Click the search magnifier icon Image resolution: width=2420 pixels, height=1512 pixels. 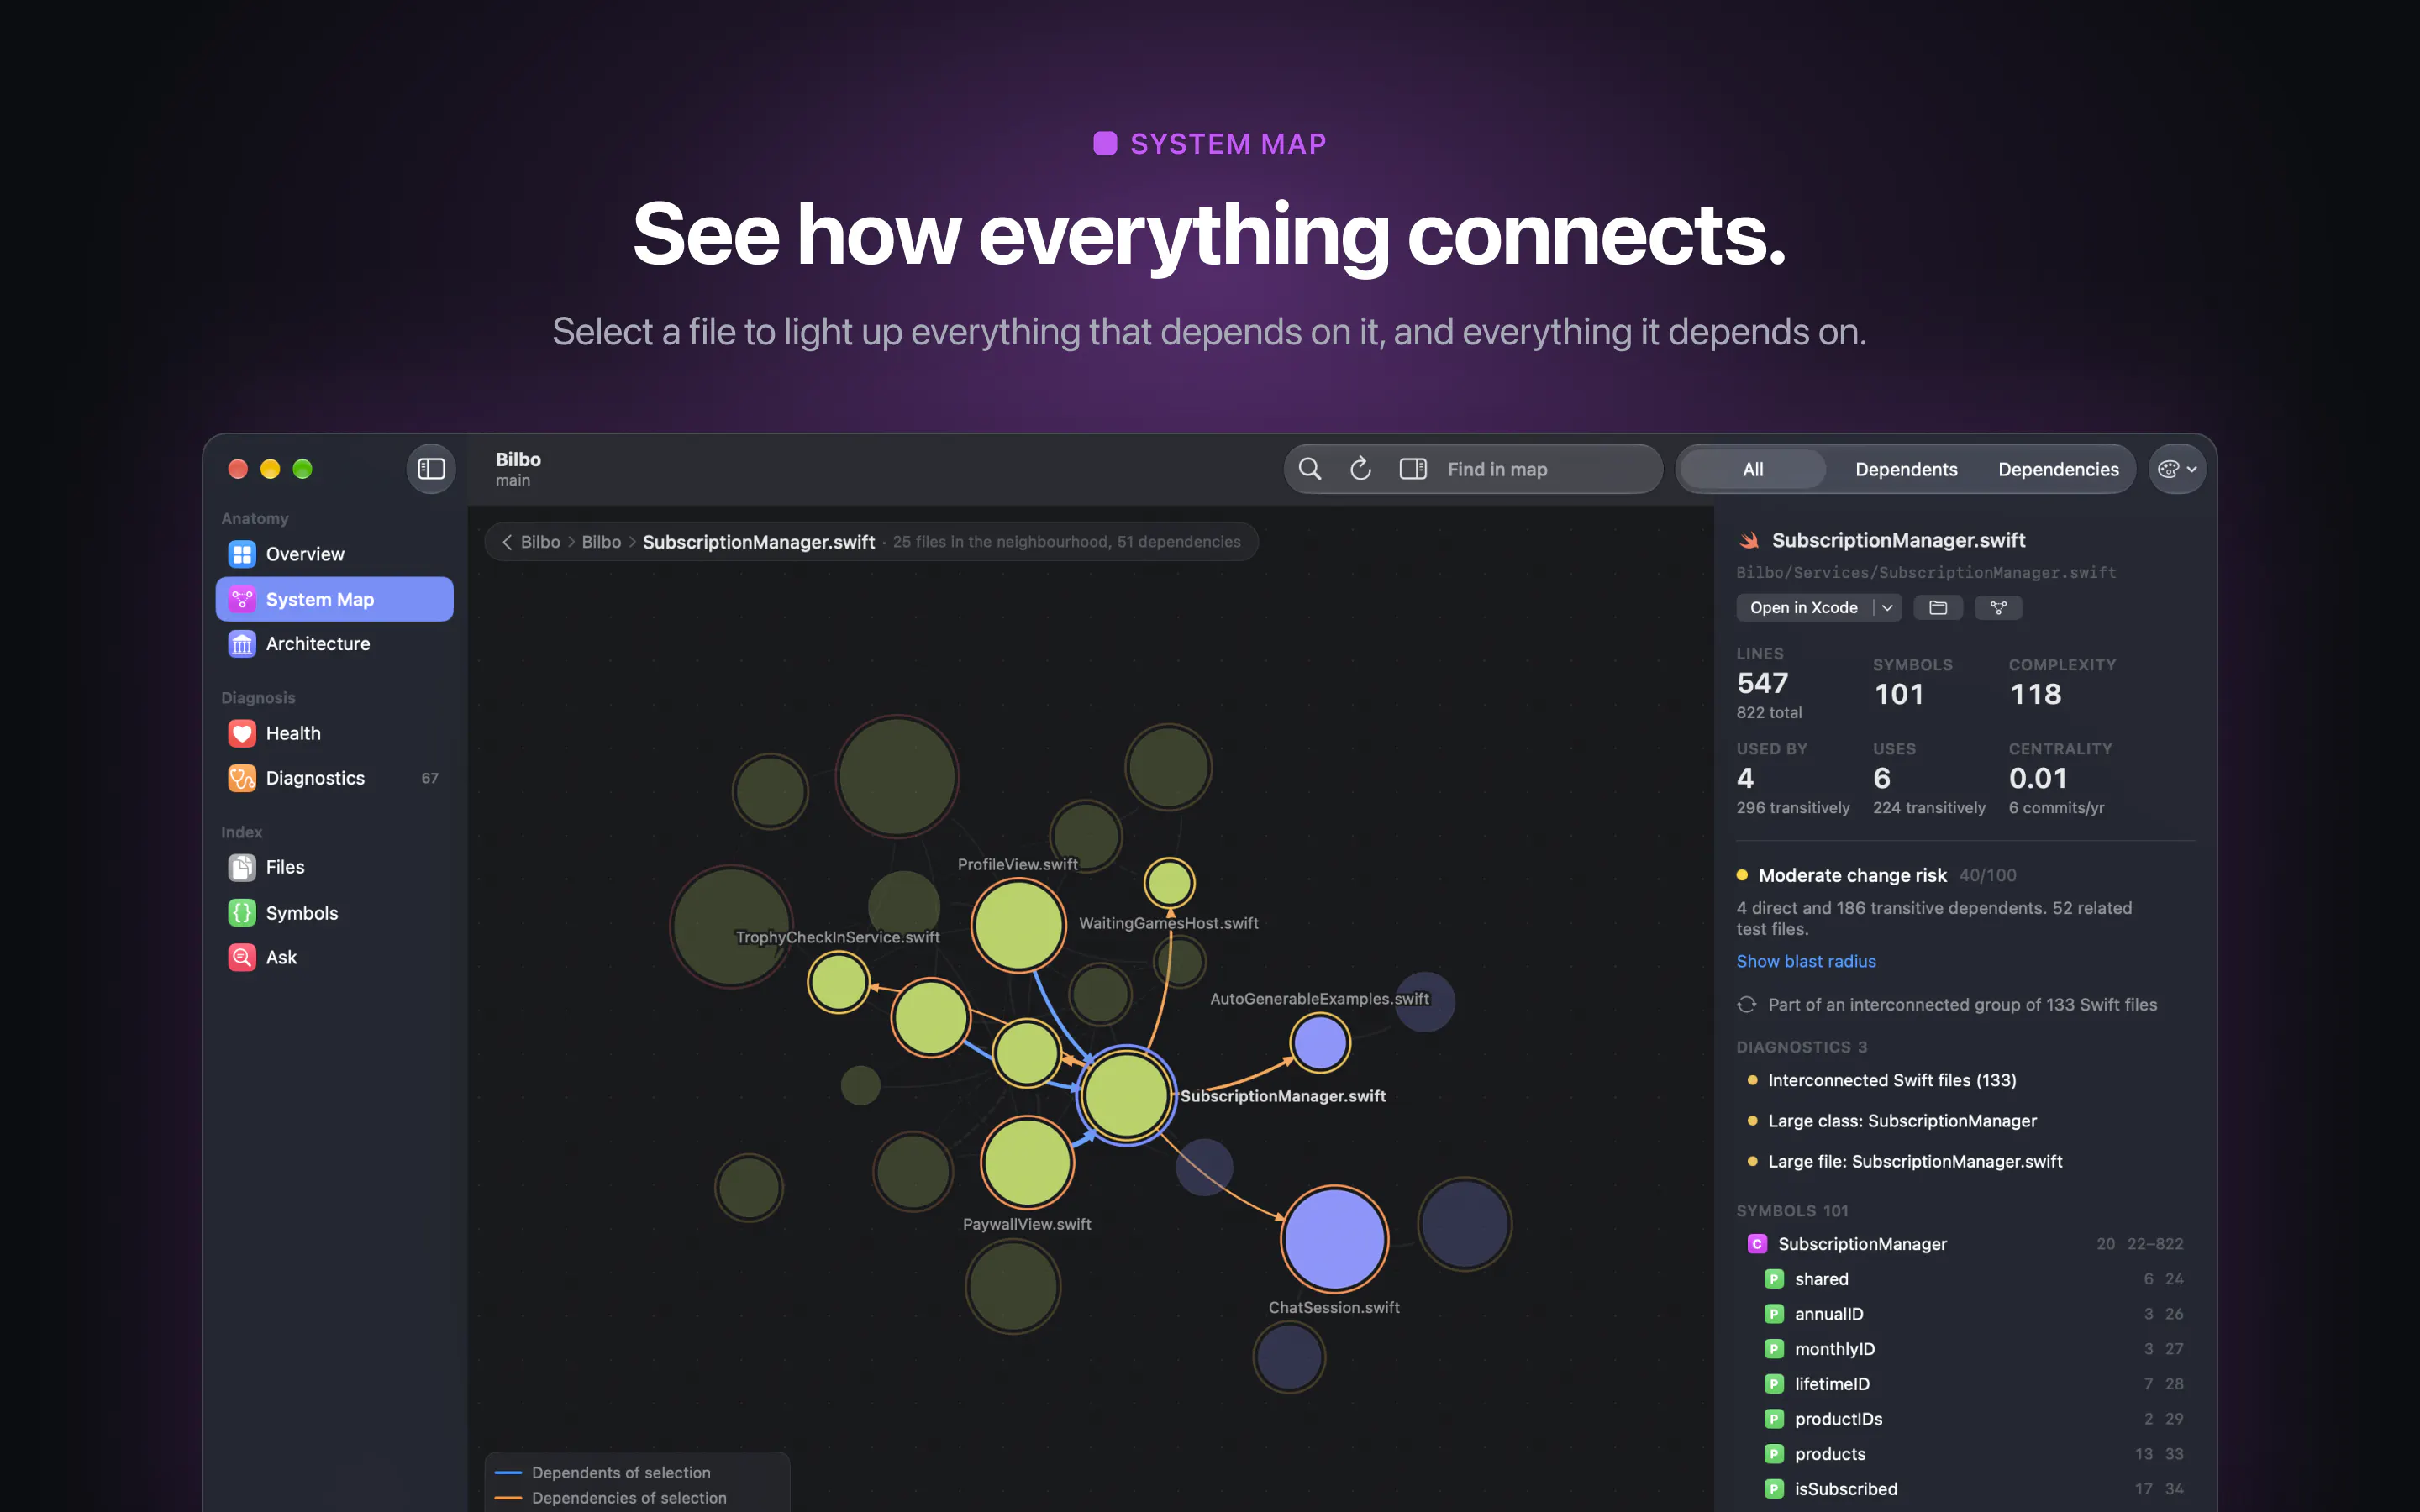click(x=1310, y=469)
